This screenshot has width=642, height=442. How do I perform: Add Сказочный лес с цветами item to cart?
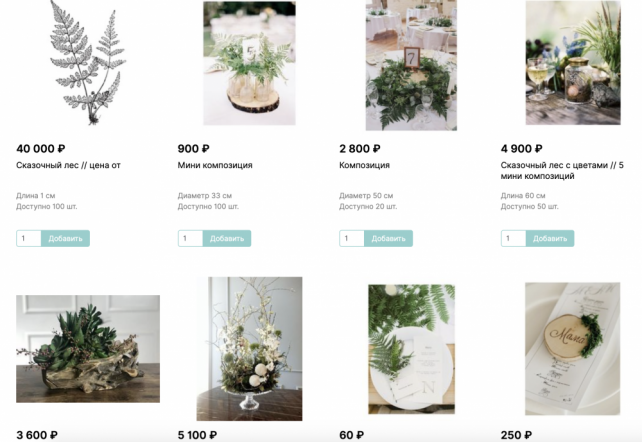(550, 238)
